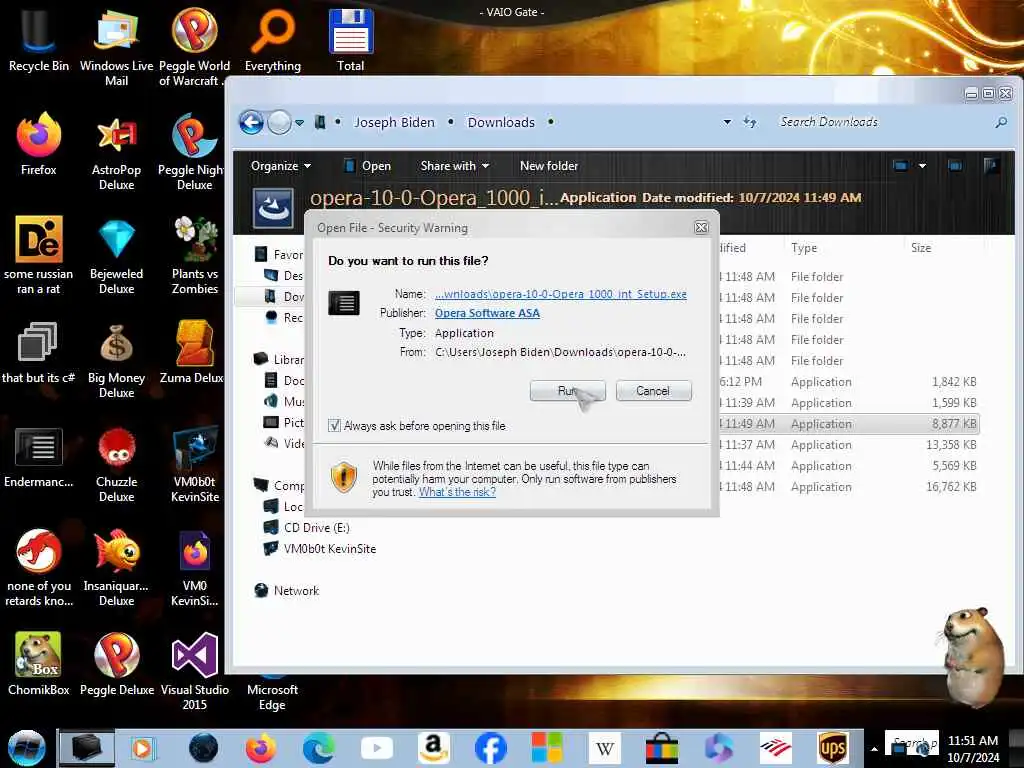Select CD Drive (E:) in navigation pane

[x=317, y=528]
